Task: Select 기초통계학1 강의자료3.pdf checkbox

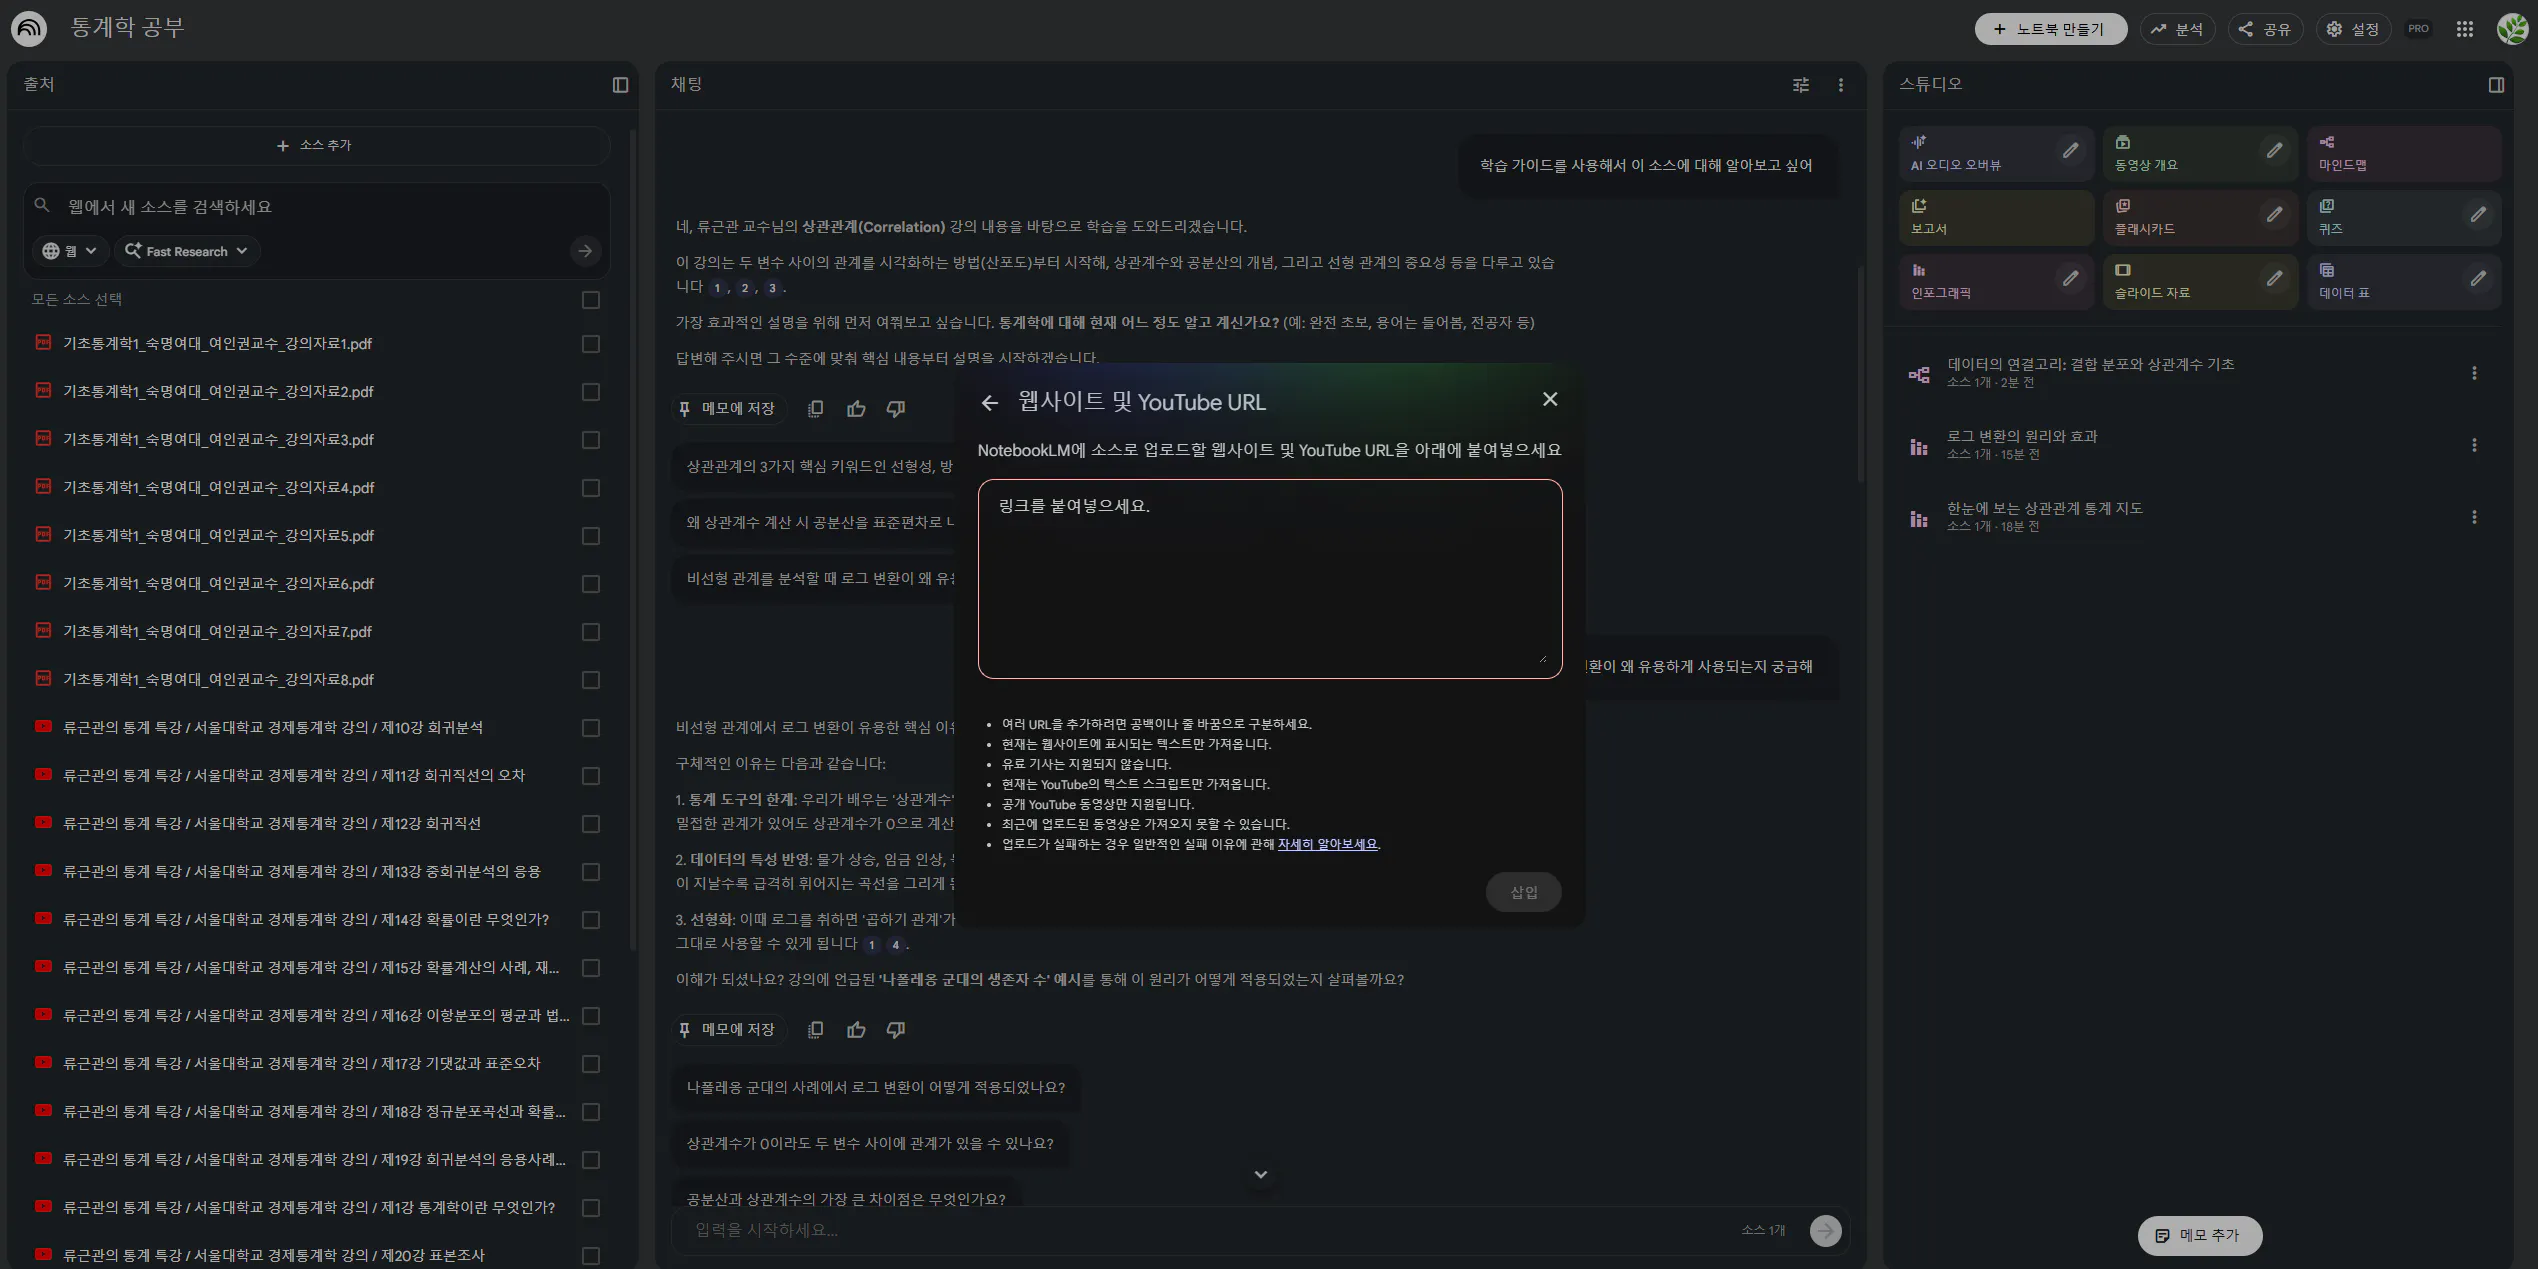Action: click(591, 440)
